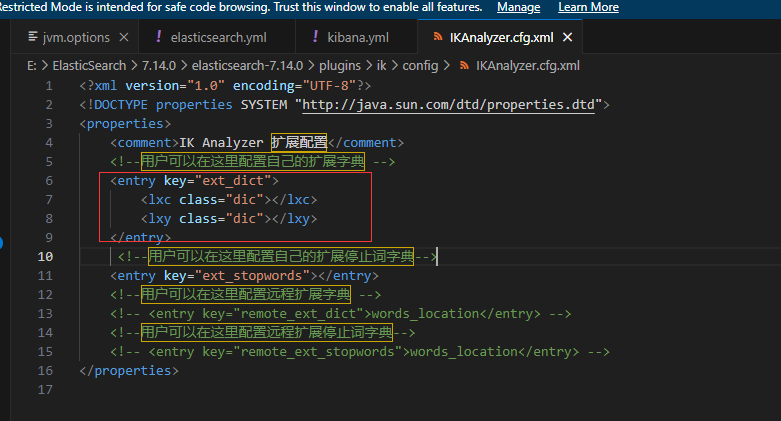Viewport: 781px width, 421px height.
Task: Click the XML icon on the IKAnalyzer tab
Action: [x=438, y=36]
